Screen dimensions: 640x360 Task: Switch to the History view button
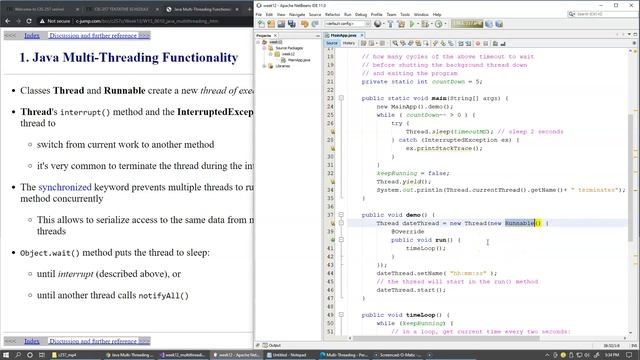[x=349, y=43]
